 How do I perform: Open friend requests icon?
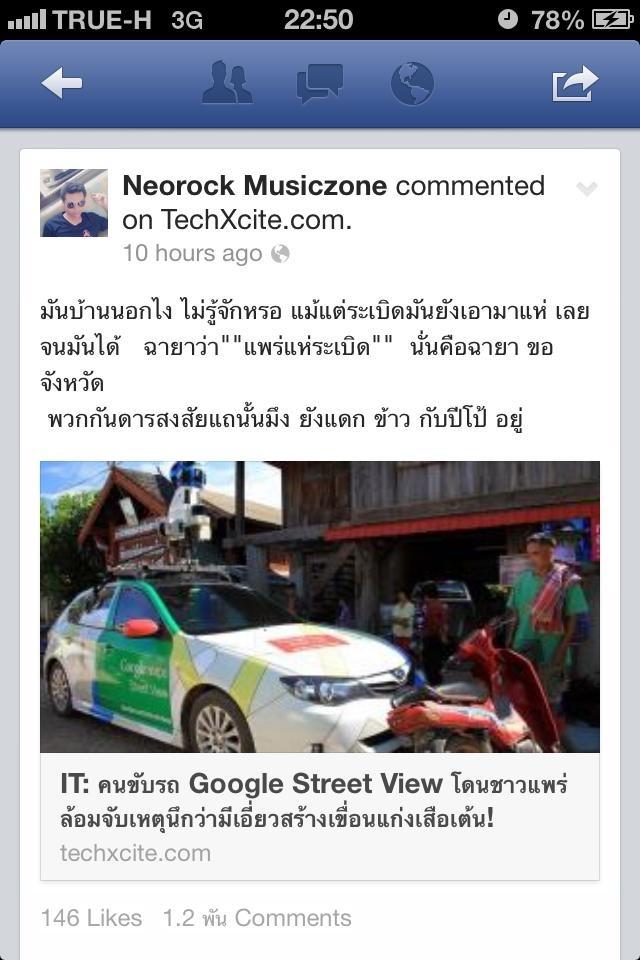(227, 83)
